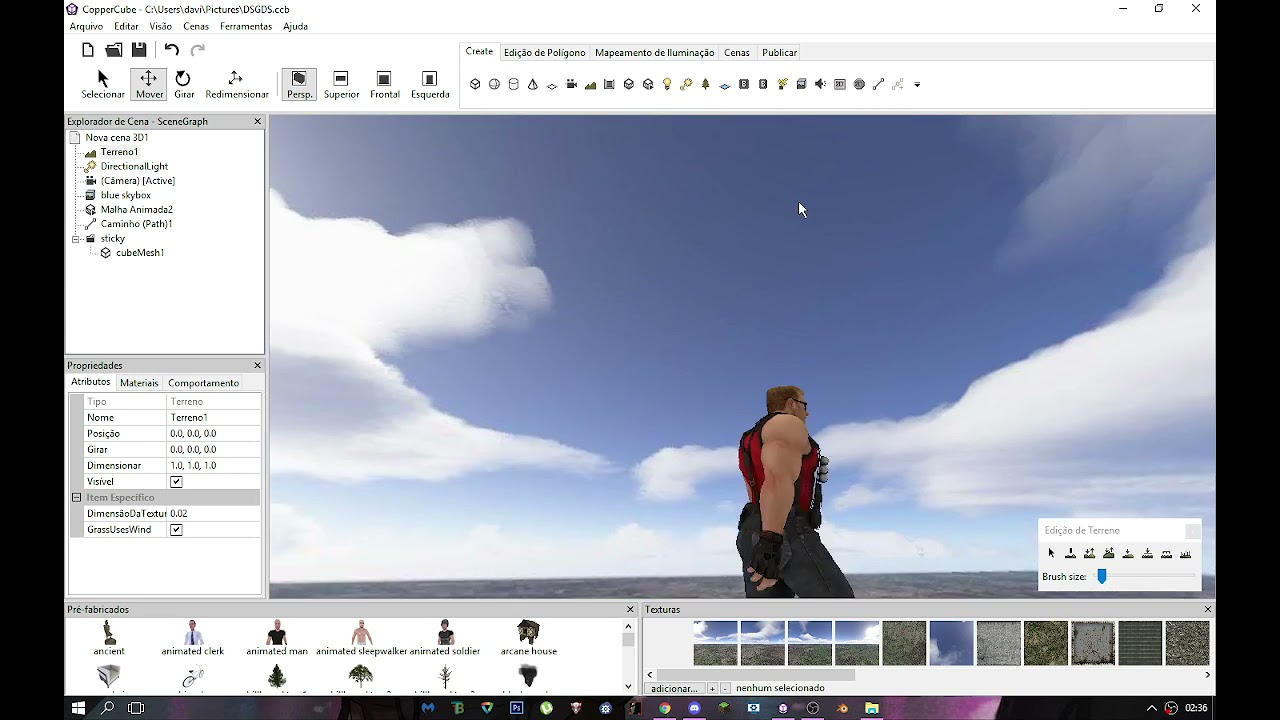
Task: Adjust the Brush size slider handle
Action: [x=1102, y=577]
